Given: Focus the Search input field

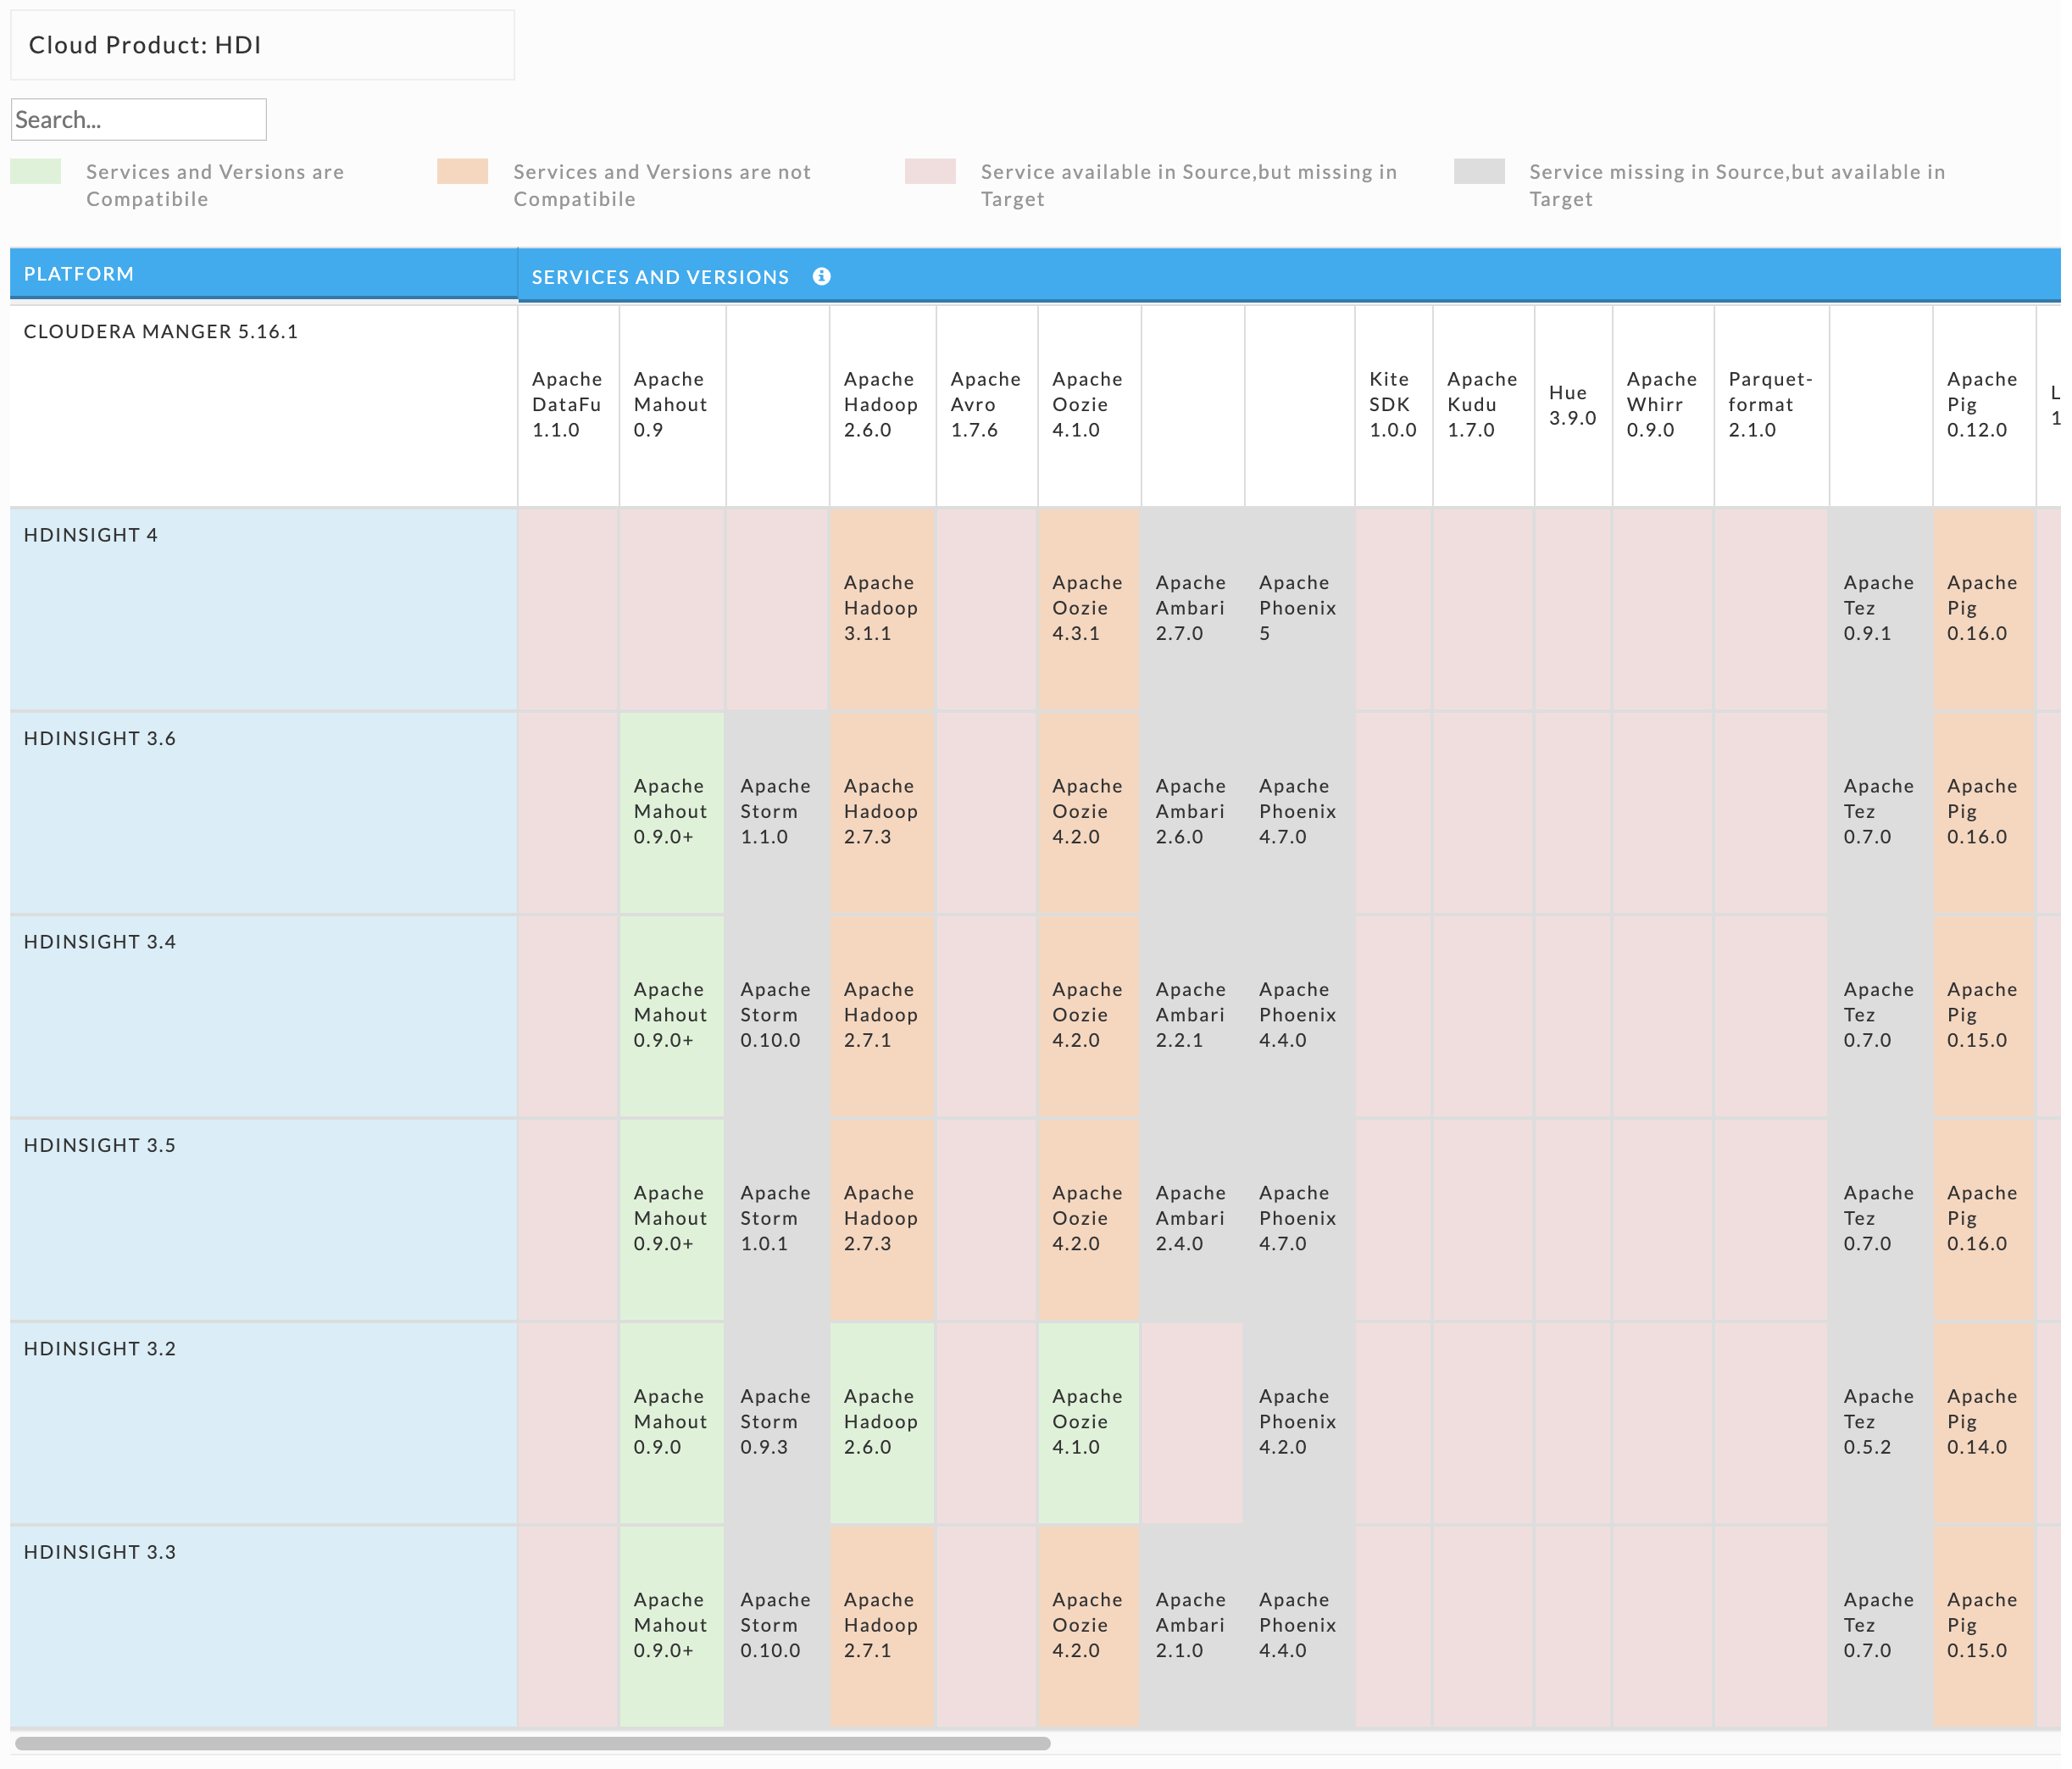Looking at the screenshot, I should [x=139, y=120].
